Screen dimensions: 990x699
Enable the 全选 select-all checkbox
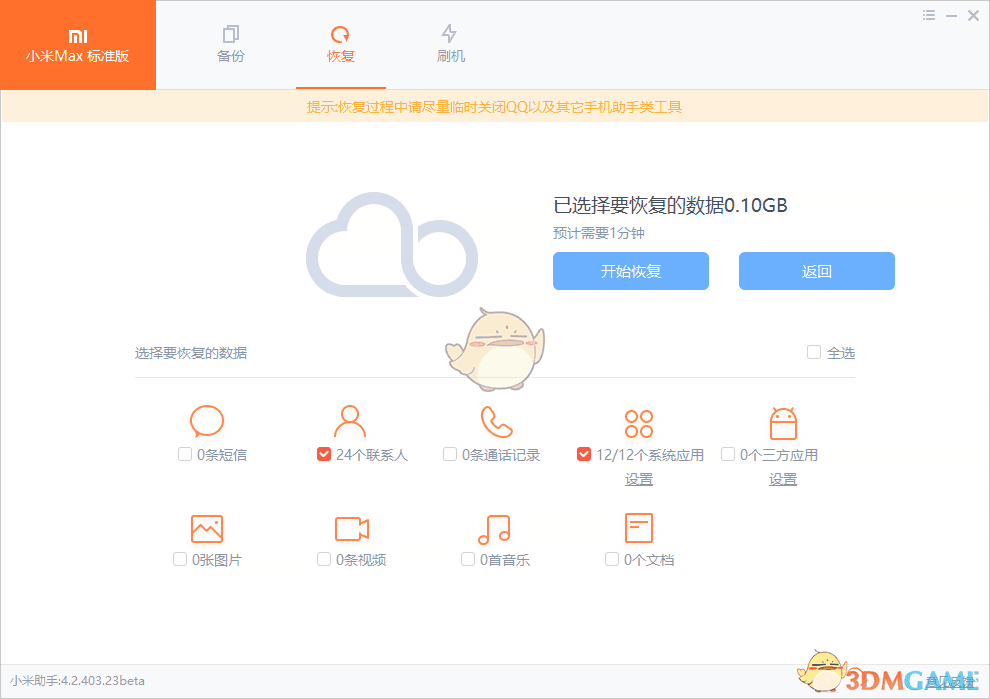coord(813,352)
